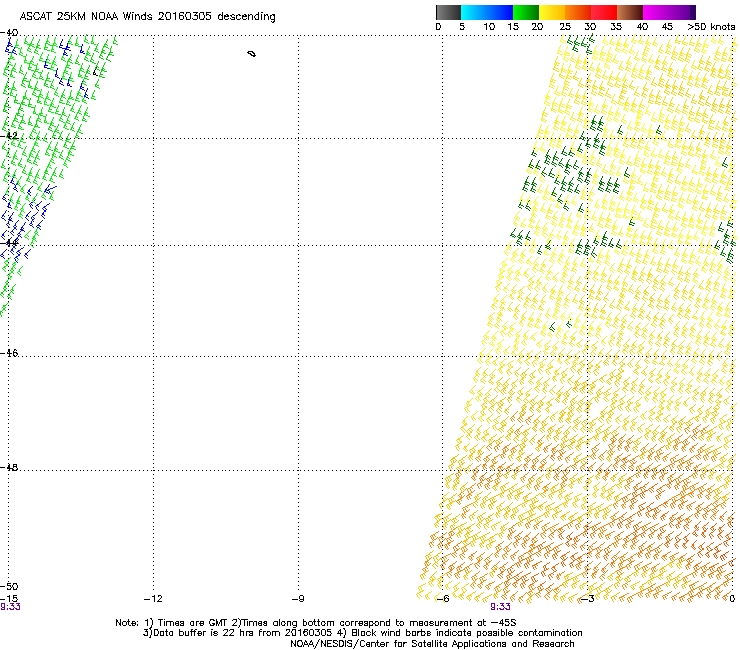Click the '-42' latitude axis label
The height and width of the screenshot is (650, 740).
9,135
